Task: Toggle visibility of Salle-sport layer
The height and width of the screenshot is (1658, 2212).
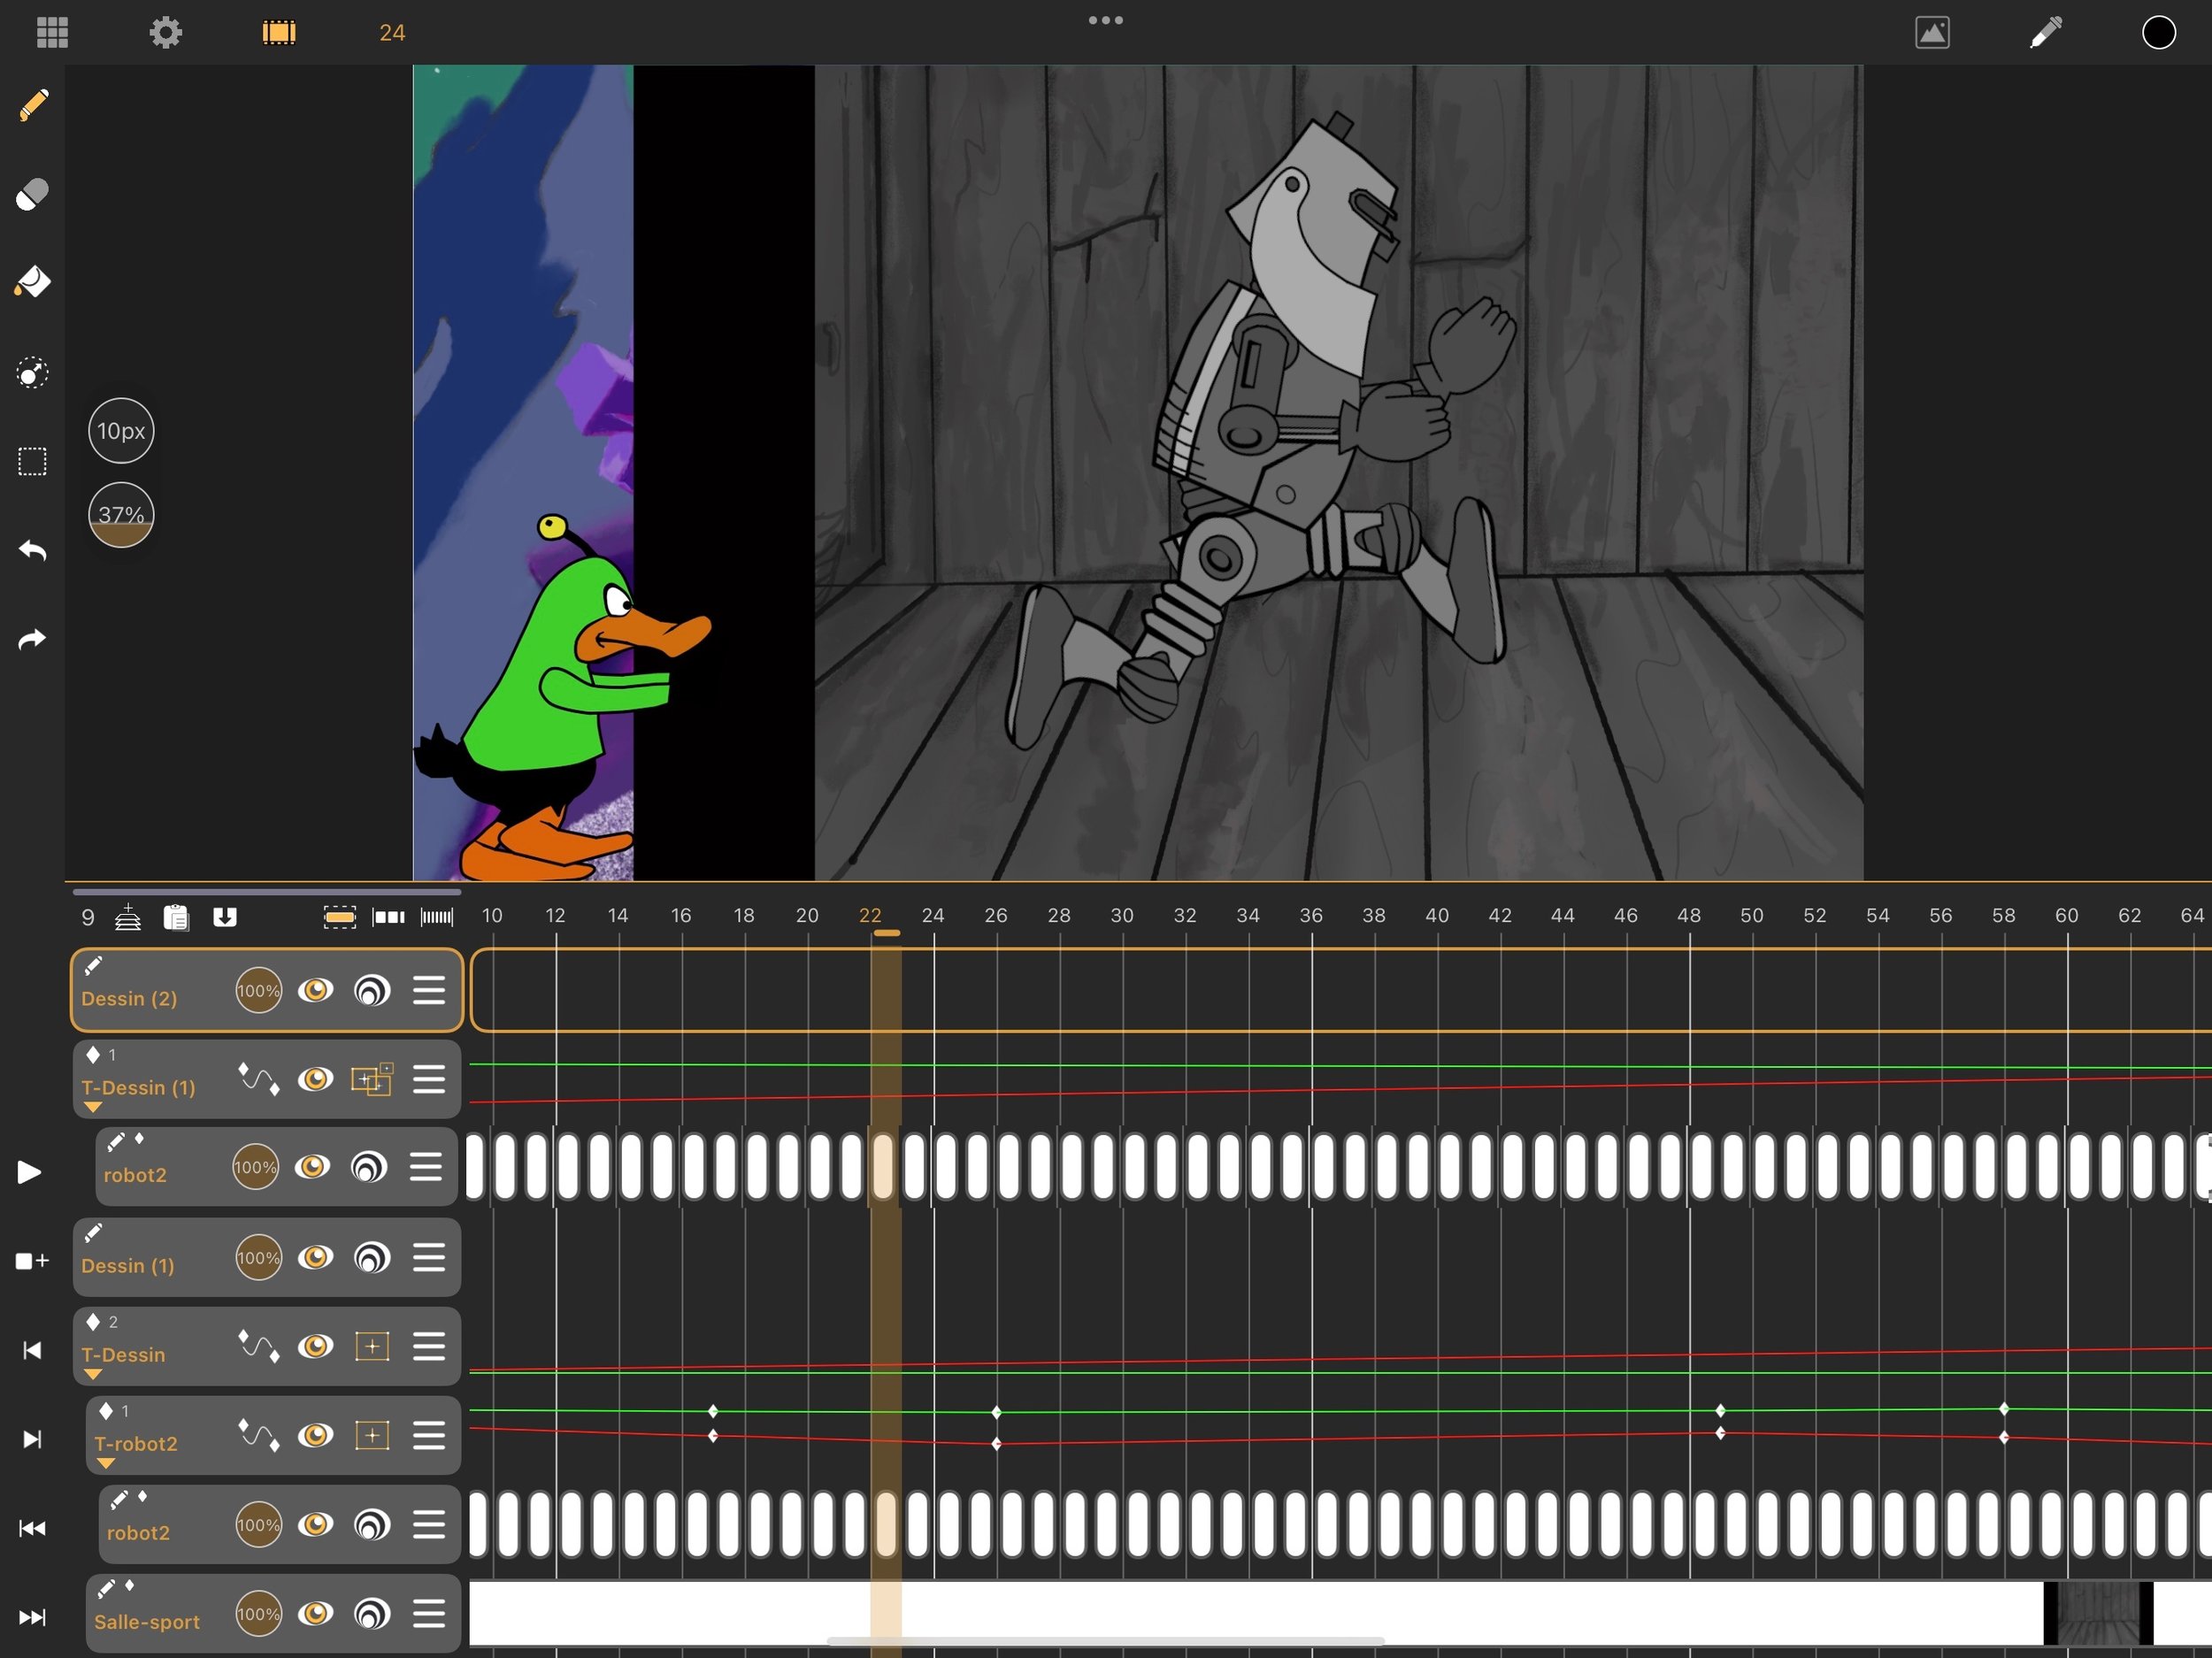Action: tap(316, 1614)
